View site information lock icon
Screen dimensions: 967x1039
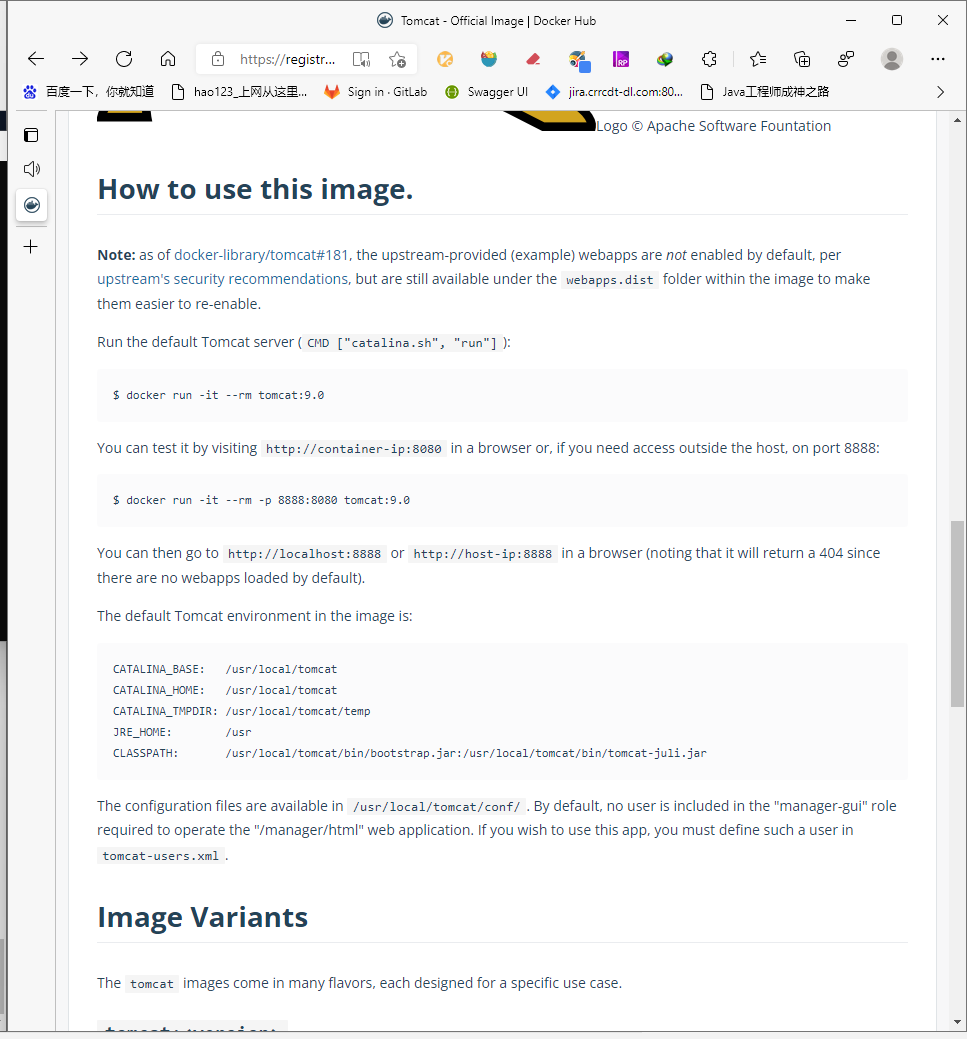[x=217, y=59]
